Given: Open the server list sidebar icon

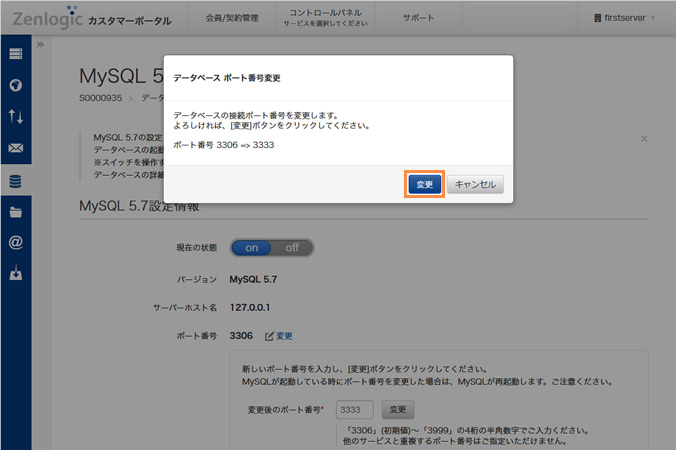Looking at the screenshot, I should (x=16, y=54).
